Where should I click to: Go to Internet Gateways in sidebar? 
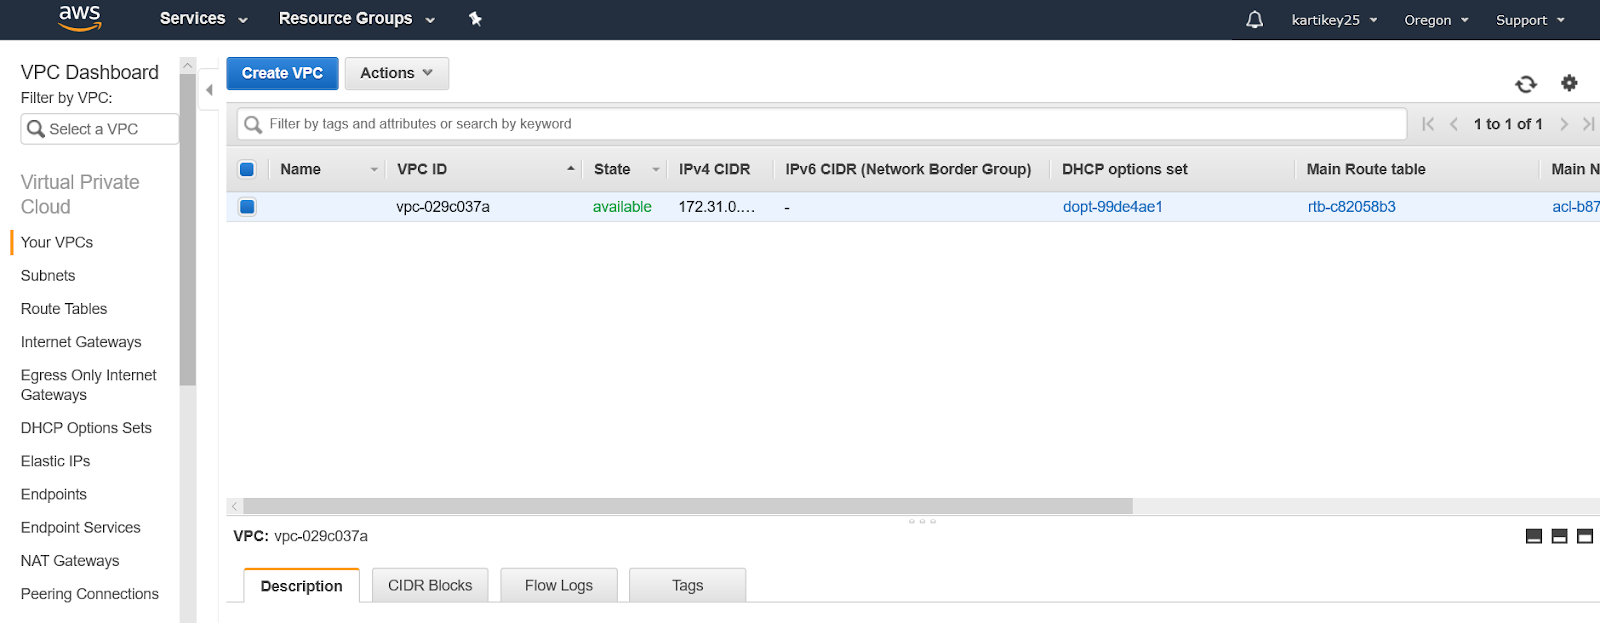point(81,342)
